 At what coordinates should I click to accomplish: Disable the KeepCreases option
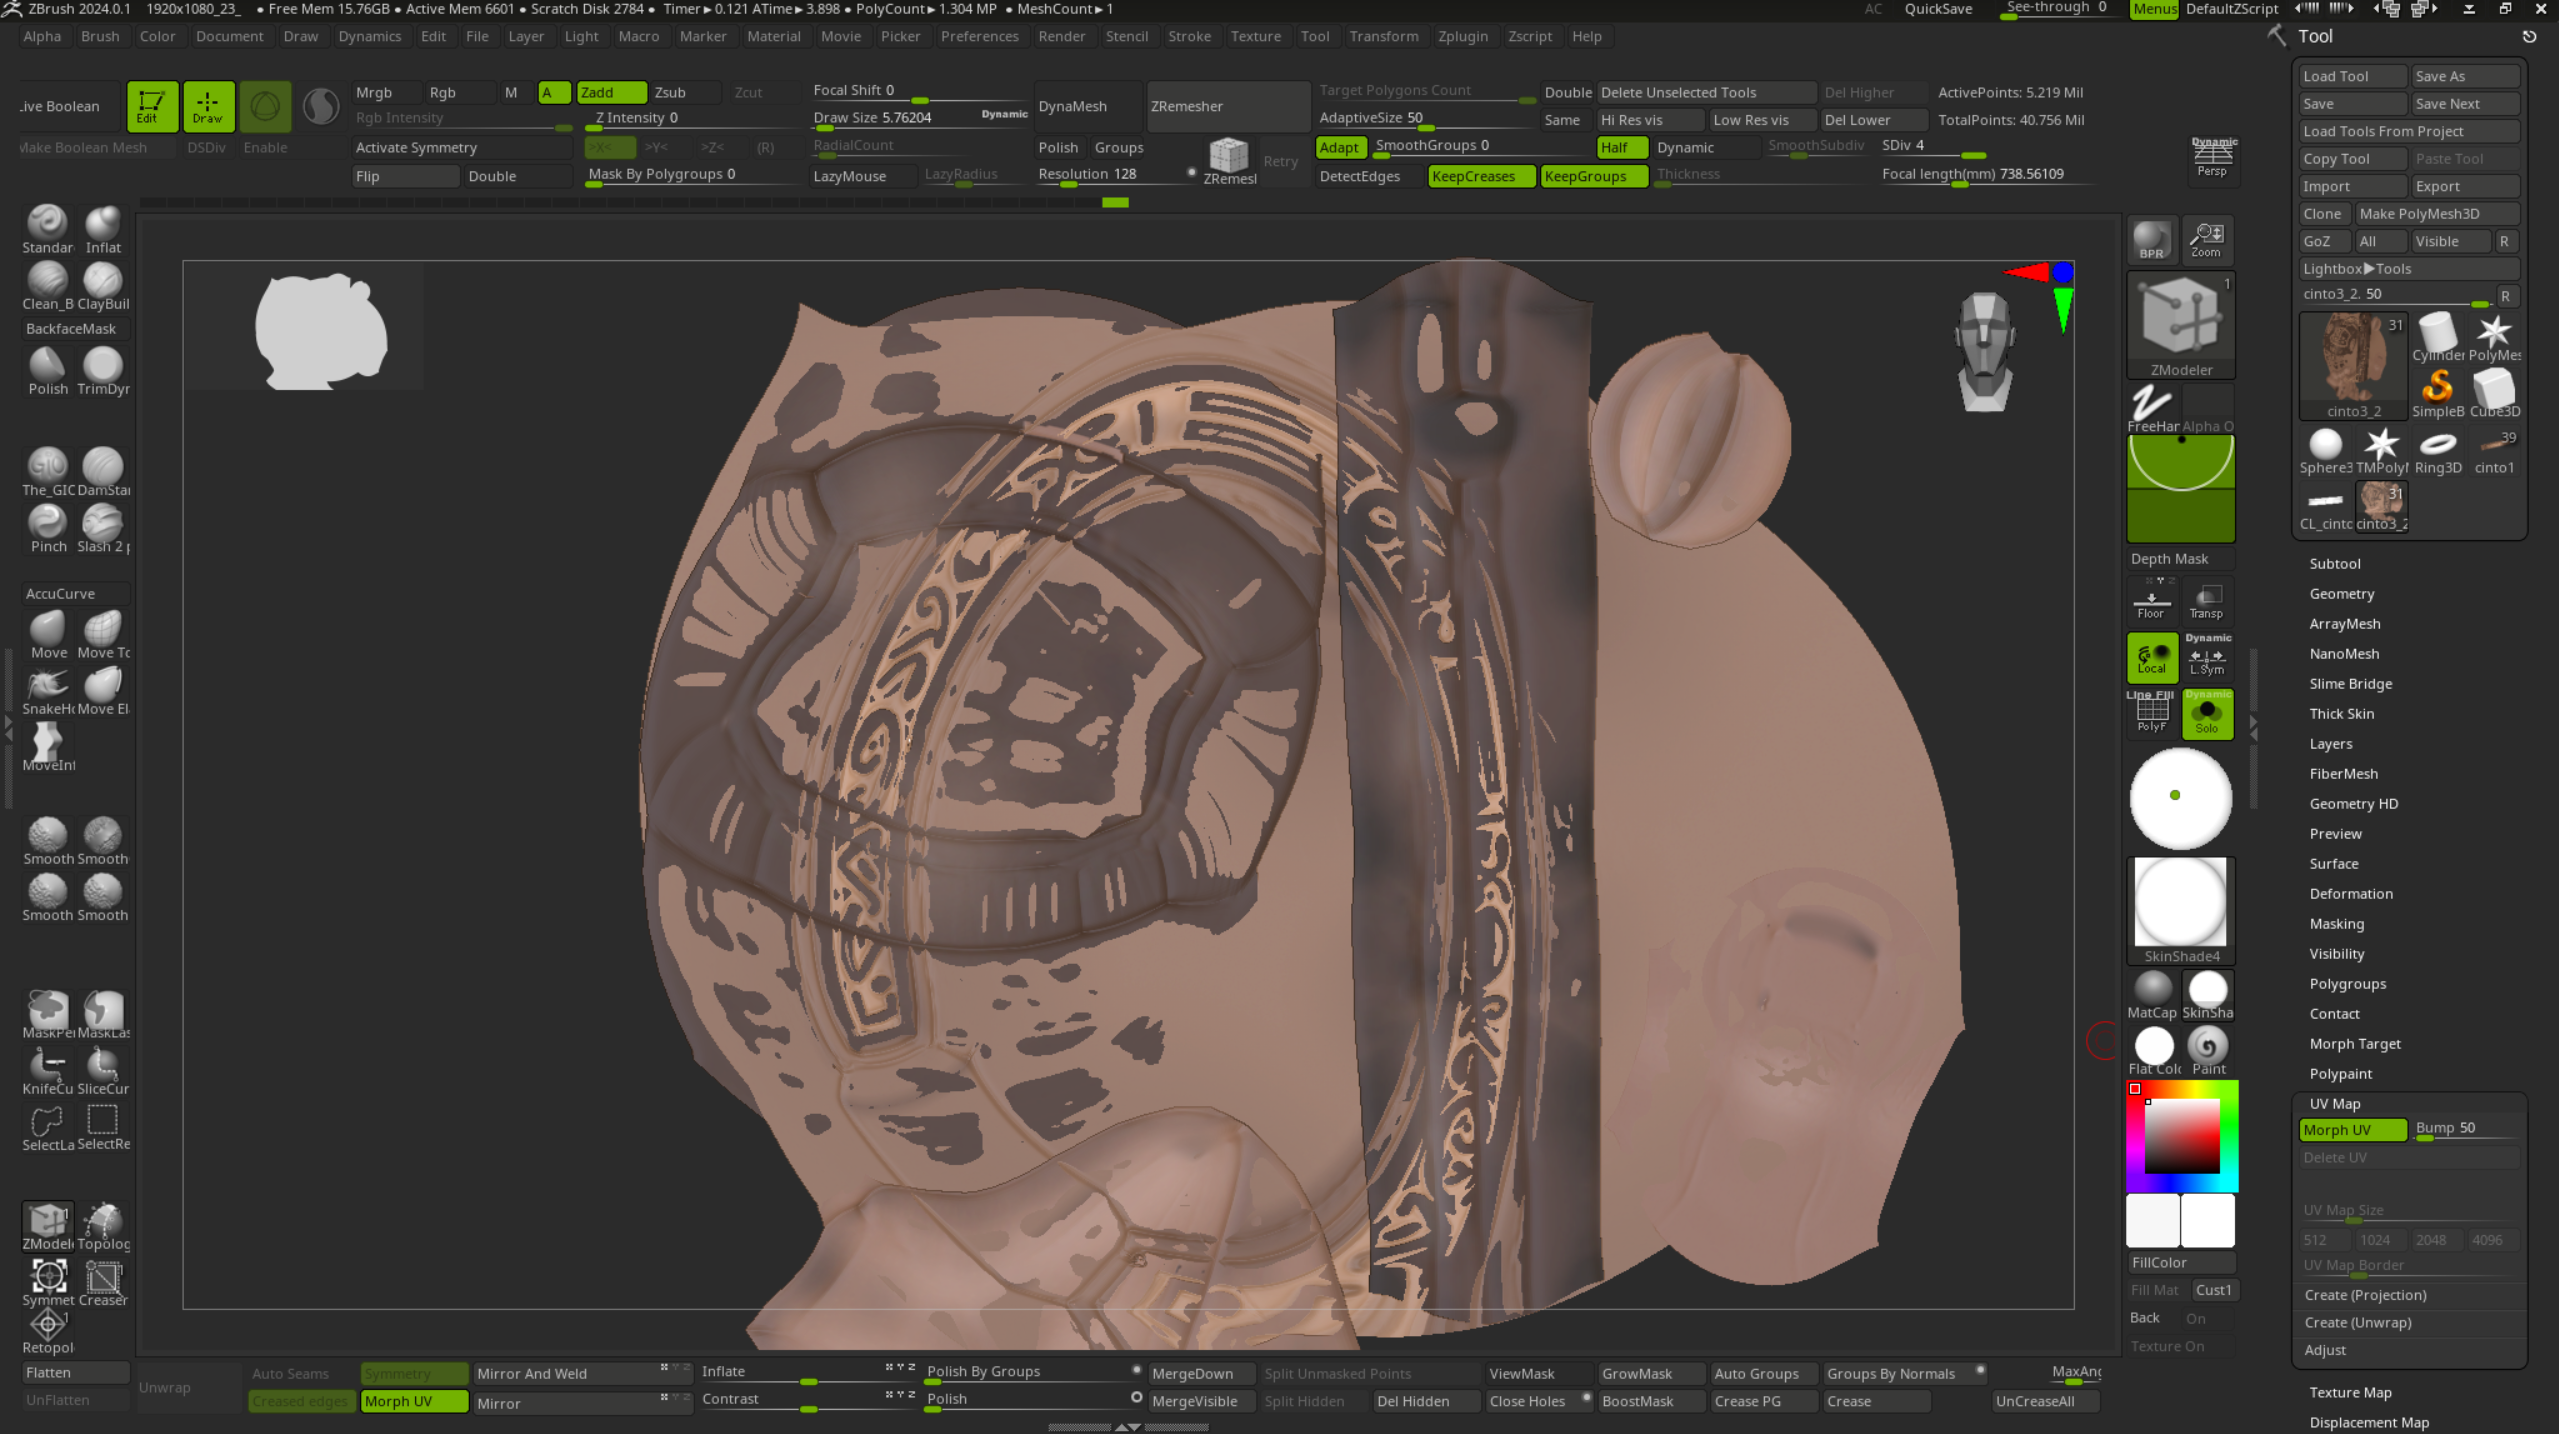tap(1480, 176)
